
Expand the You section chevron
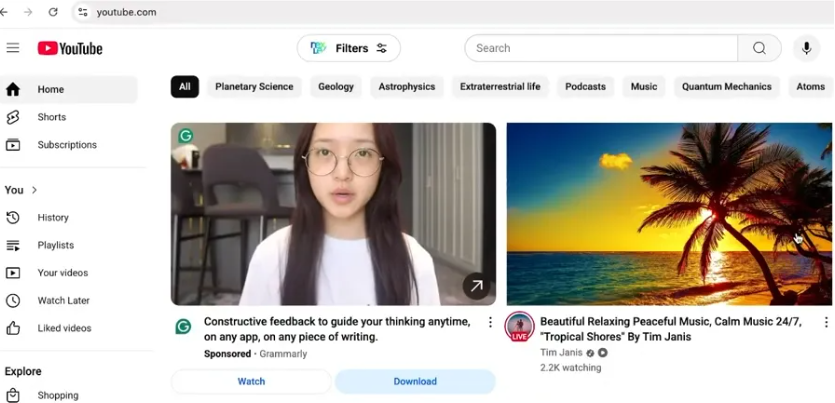[x=34, y=190]
